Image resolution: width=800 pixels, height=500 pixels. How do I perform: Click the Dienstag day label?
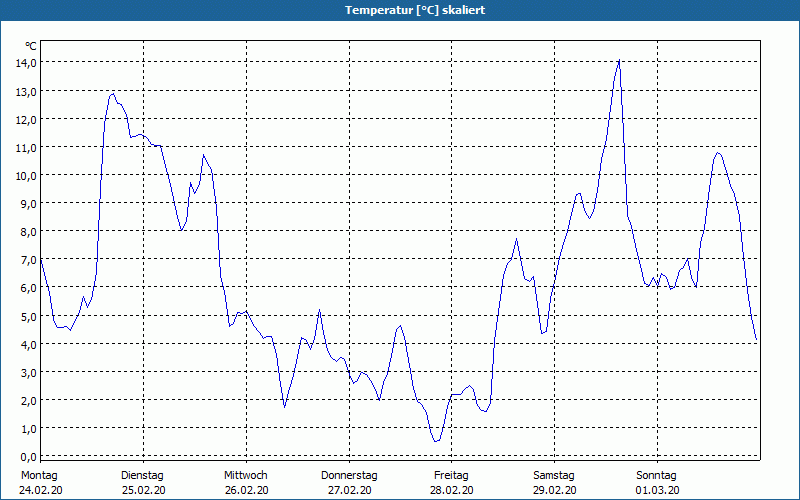coord(142,475)
